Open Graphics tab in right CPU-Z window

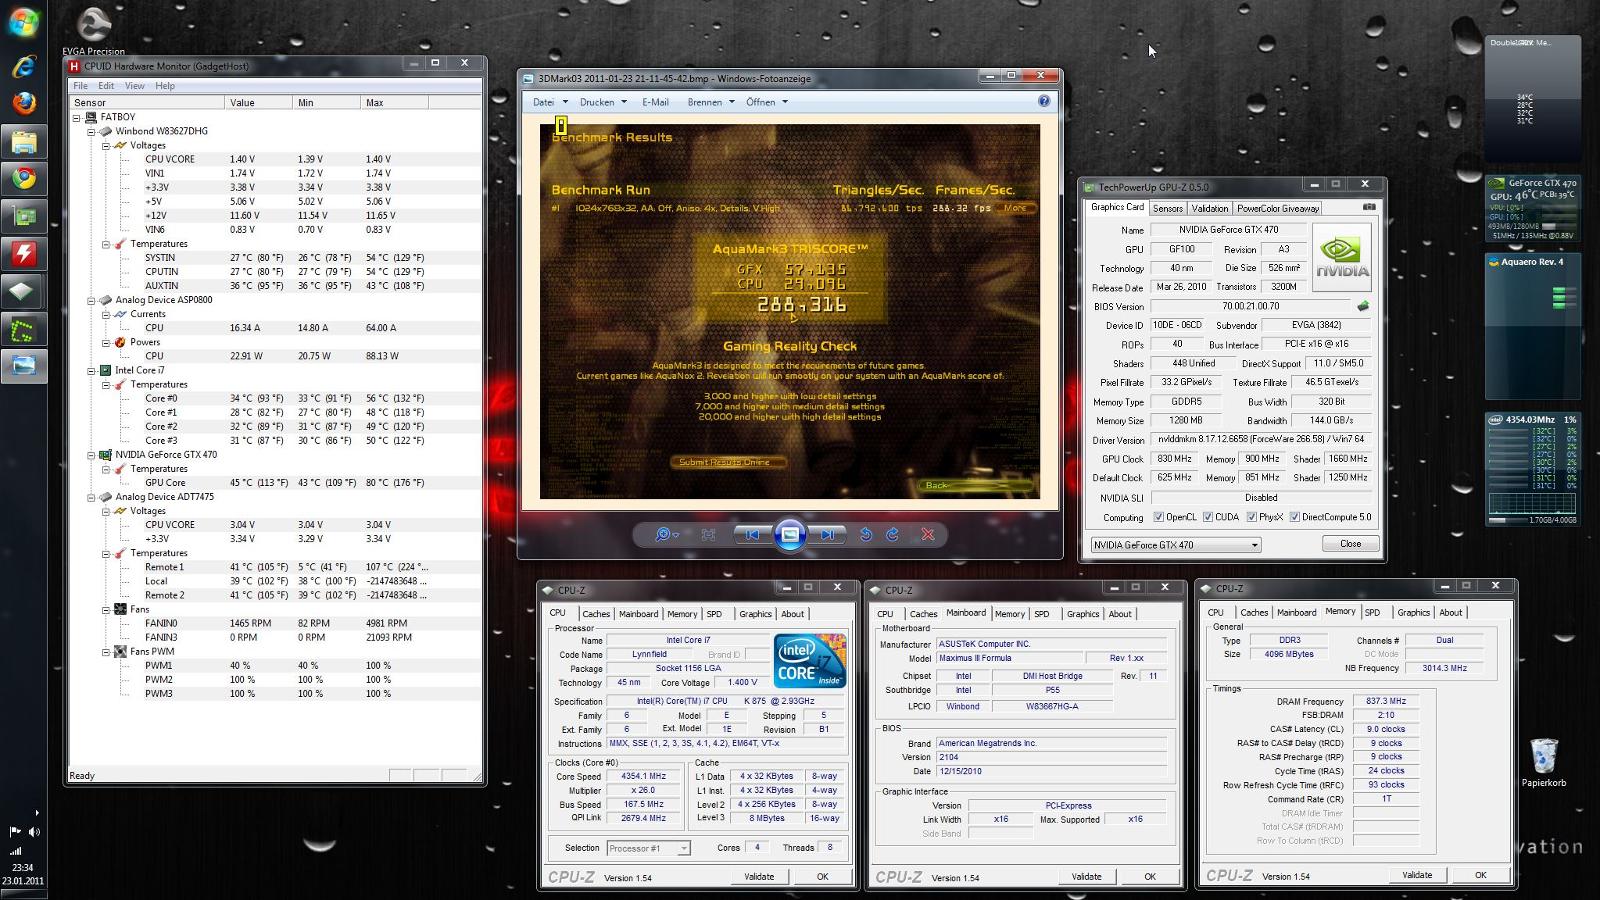tap(1413, 612)
